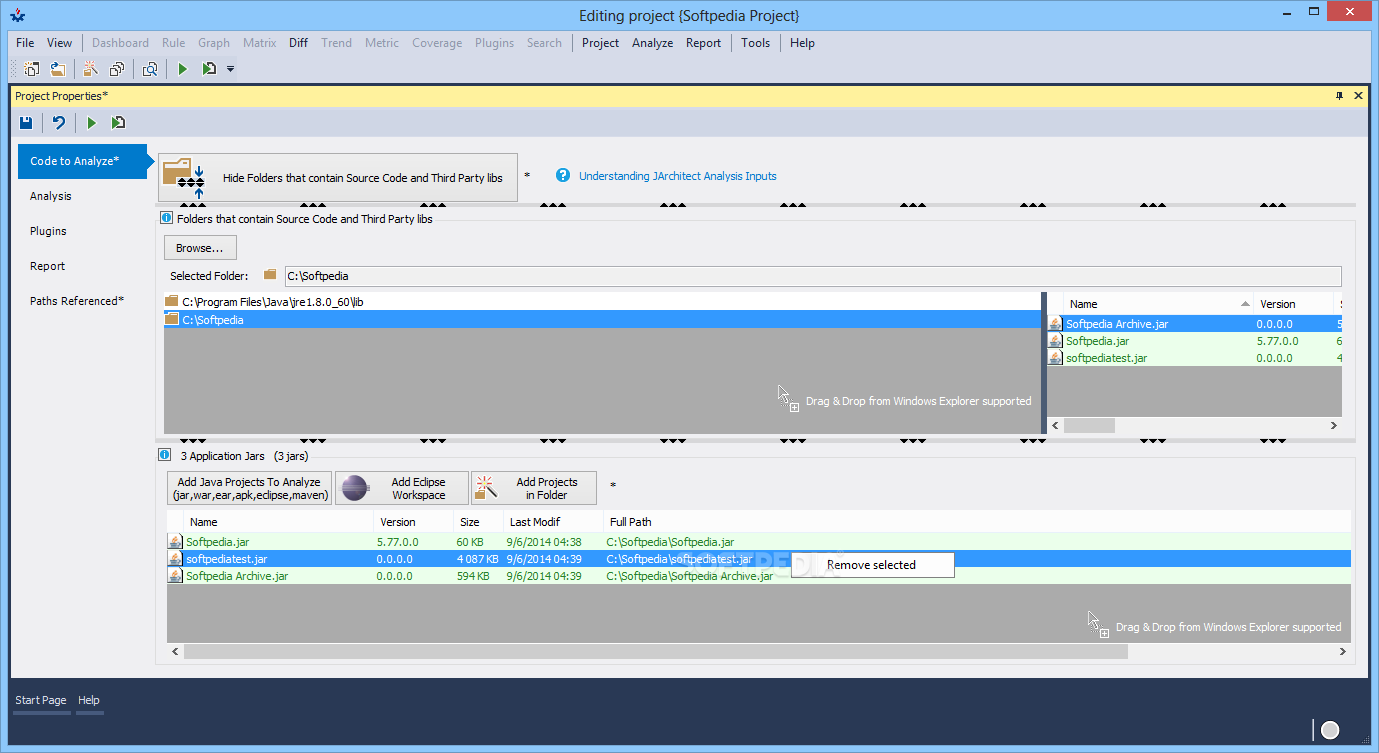The height and width of the screenshot is (753, 1379).
Task: Open Understanding JArchitect Analysis Inputs link
Action: pyautogui.click(x=678, y=176)
